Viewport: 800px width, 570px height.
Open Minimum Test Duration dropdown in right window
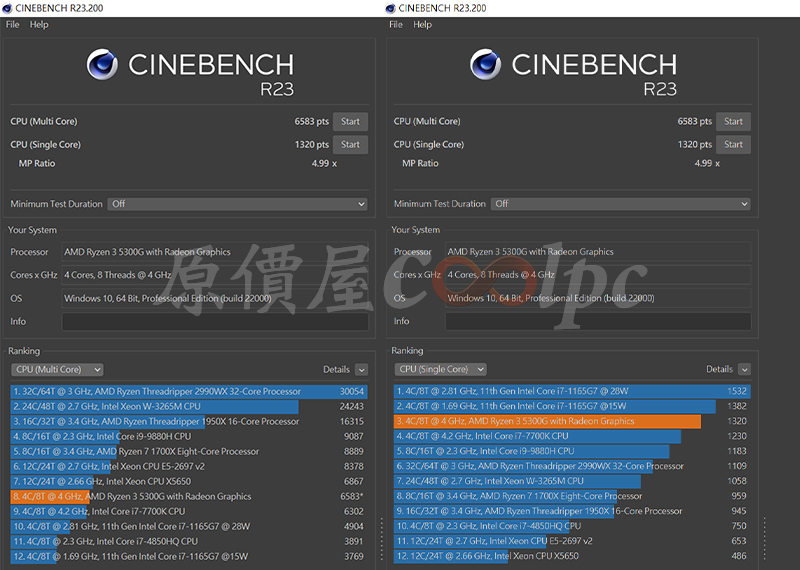coord(620,204)
